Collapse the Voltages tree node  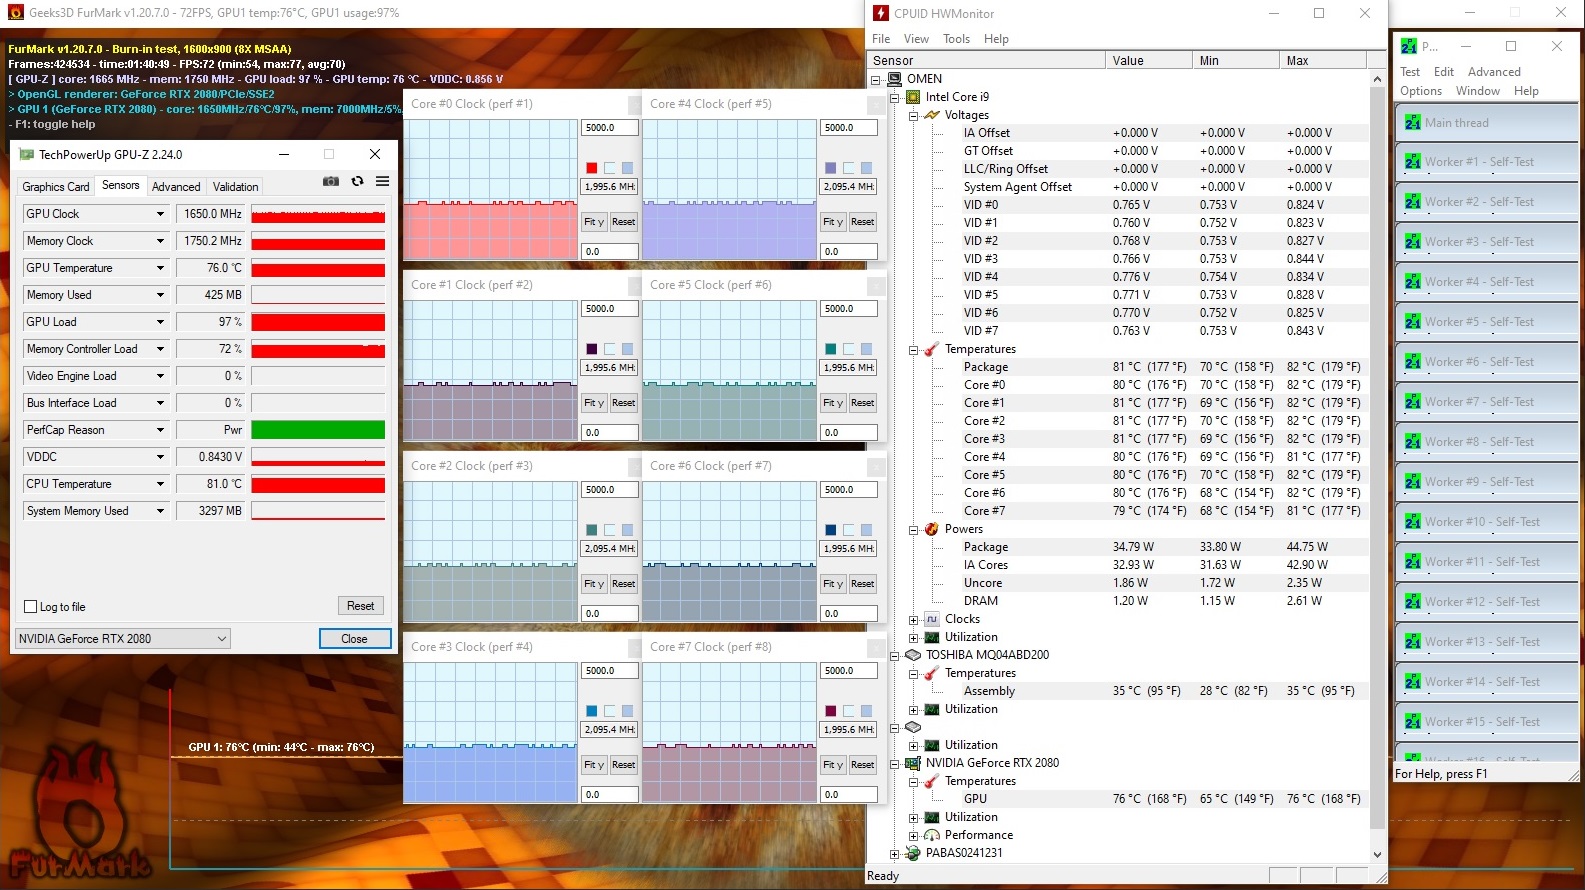(914, 115)
